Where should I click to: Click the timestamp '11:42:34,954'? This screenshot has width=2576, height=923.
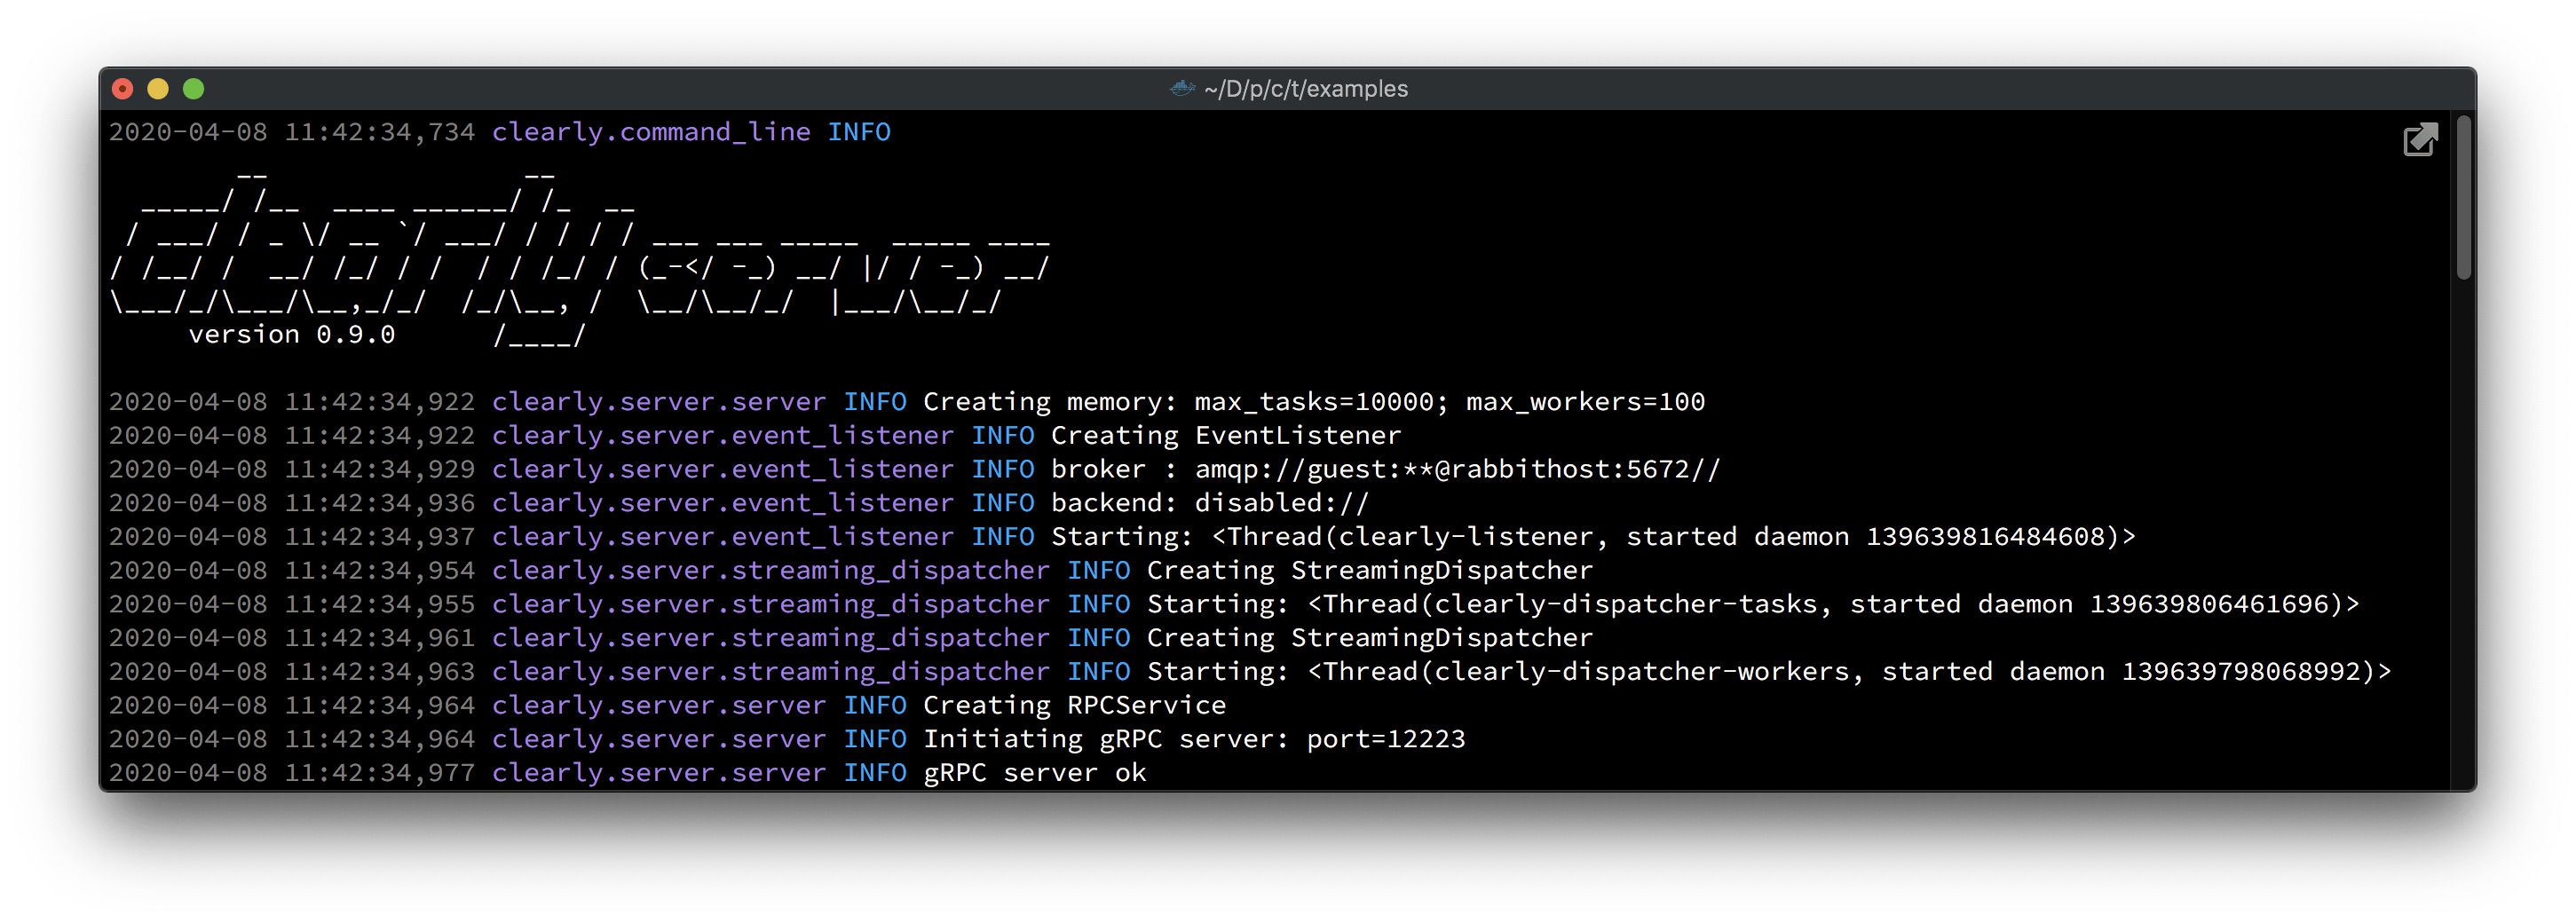[x=379, y=570]
